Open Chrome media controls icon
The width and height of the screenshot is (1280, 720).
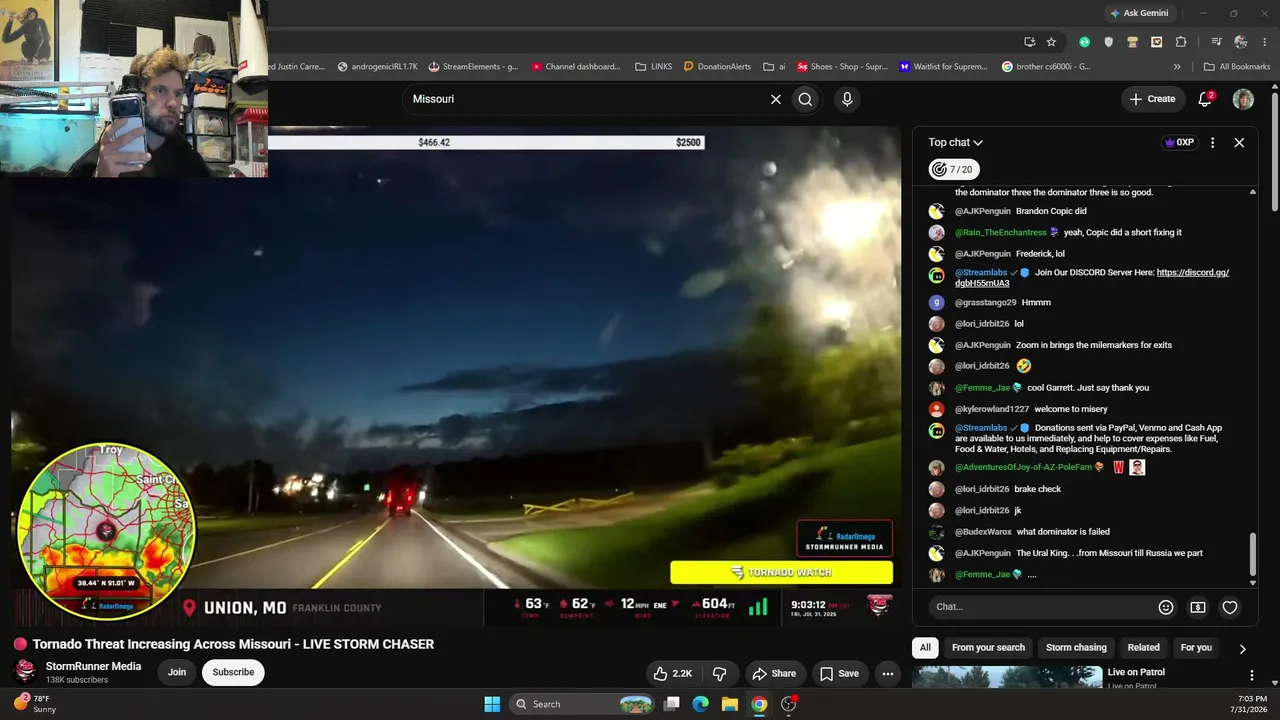[x=1216, y=42]
